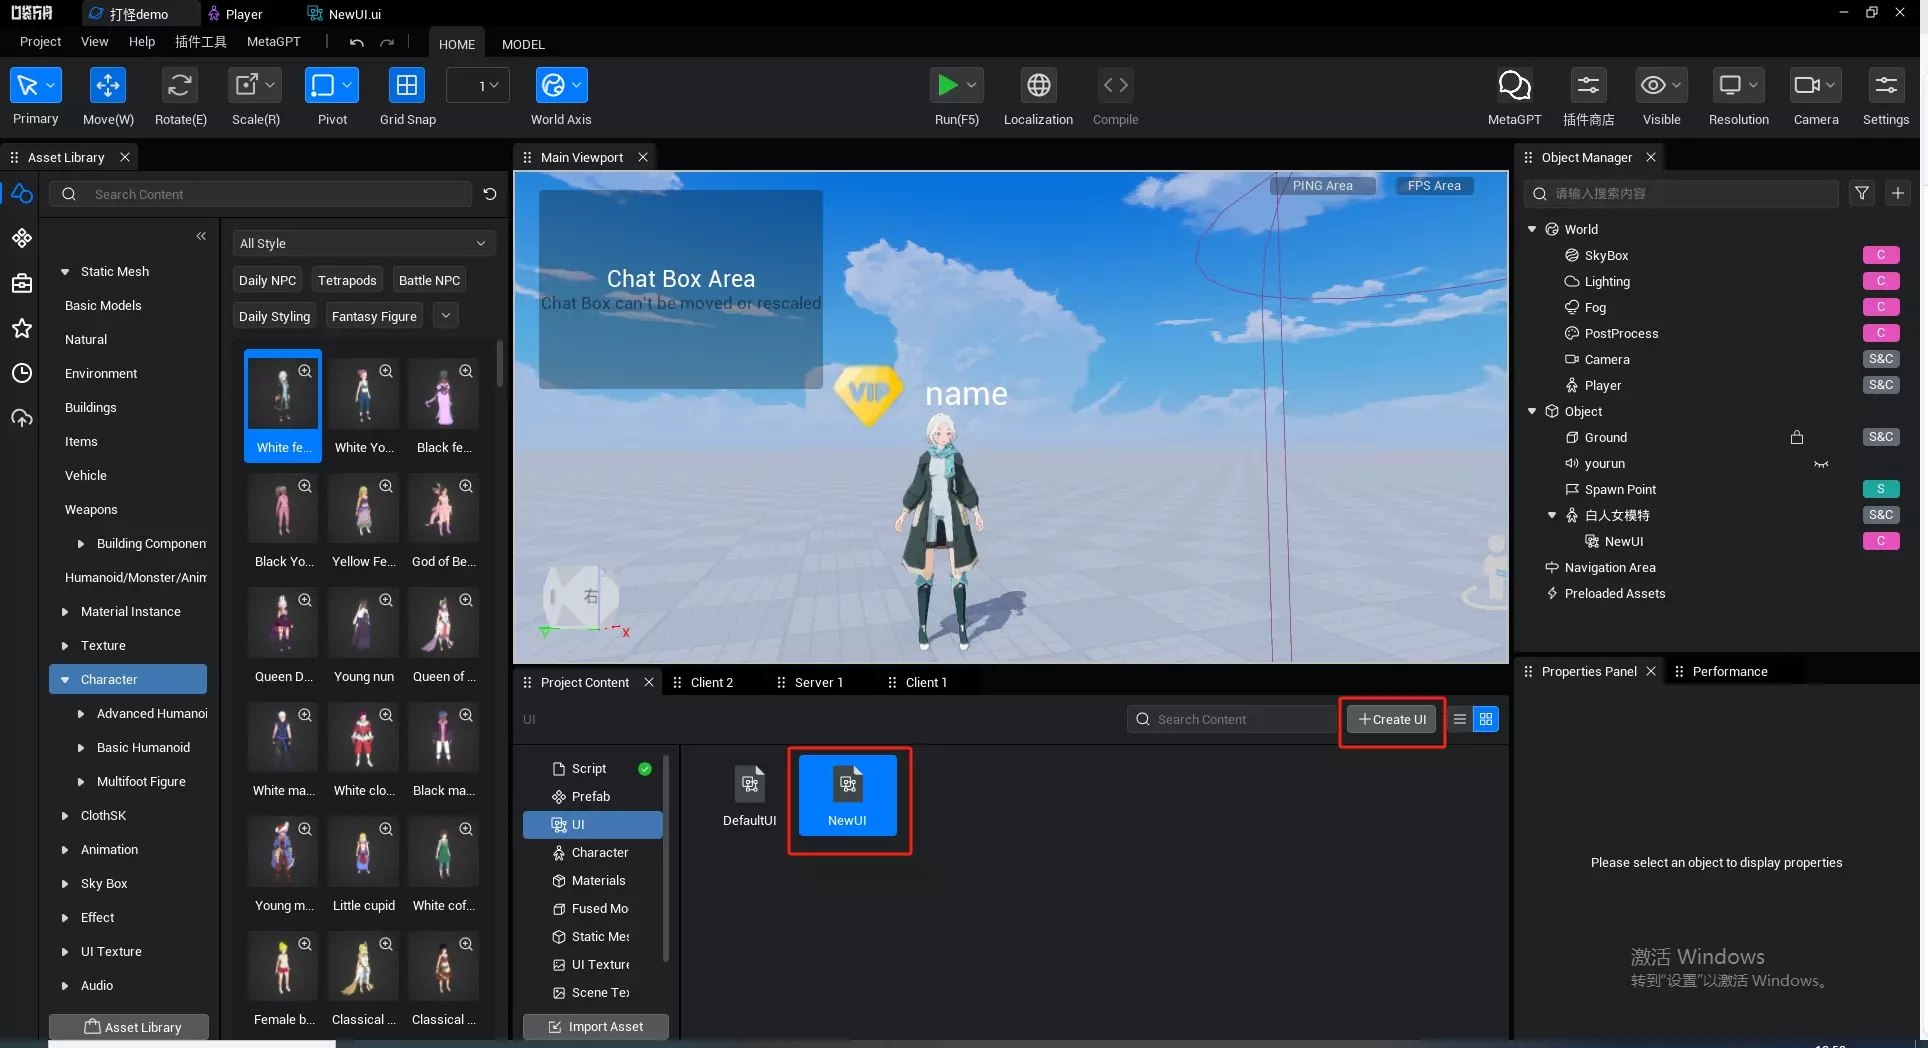Open the MetaGPT chat icon
Screen dimensions: 1928x1048
pyautogui.click(x=1514, y=86)
